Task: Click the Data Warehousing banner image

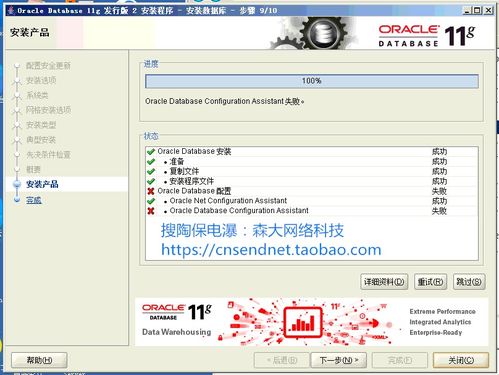Action: 312,322
